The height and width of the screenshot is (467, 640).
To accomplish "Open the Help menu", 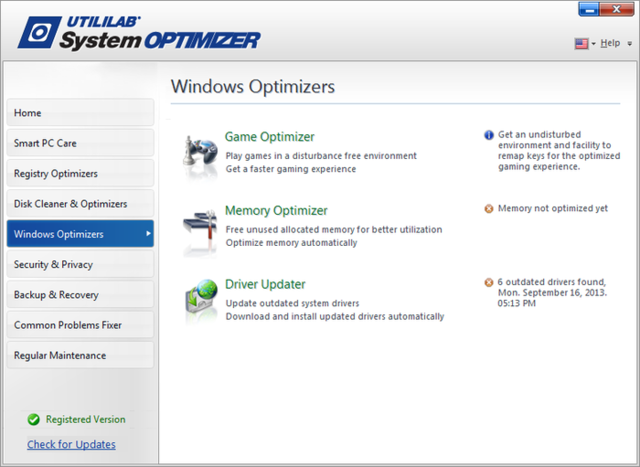I will (x=610, y=43).
